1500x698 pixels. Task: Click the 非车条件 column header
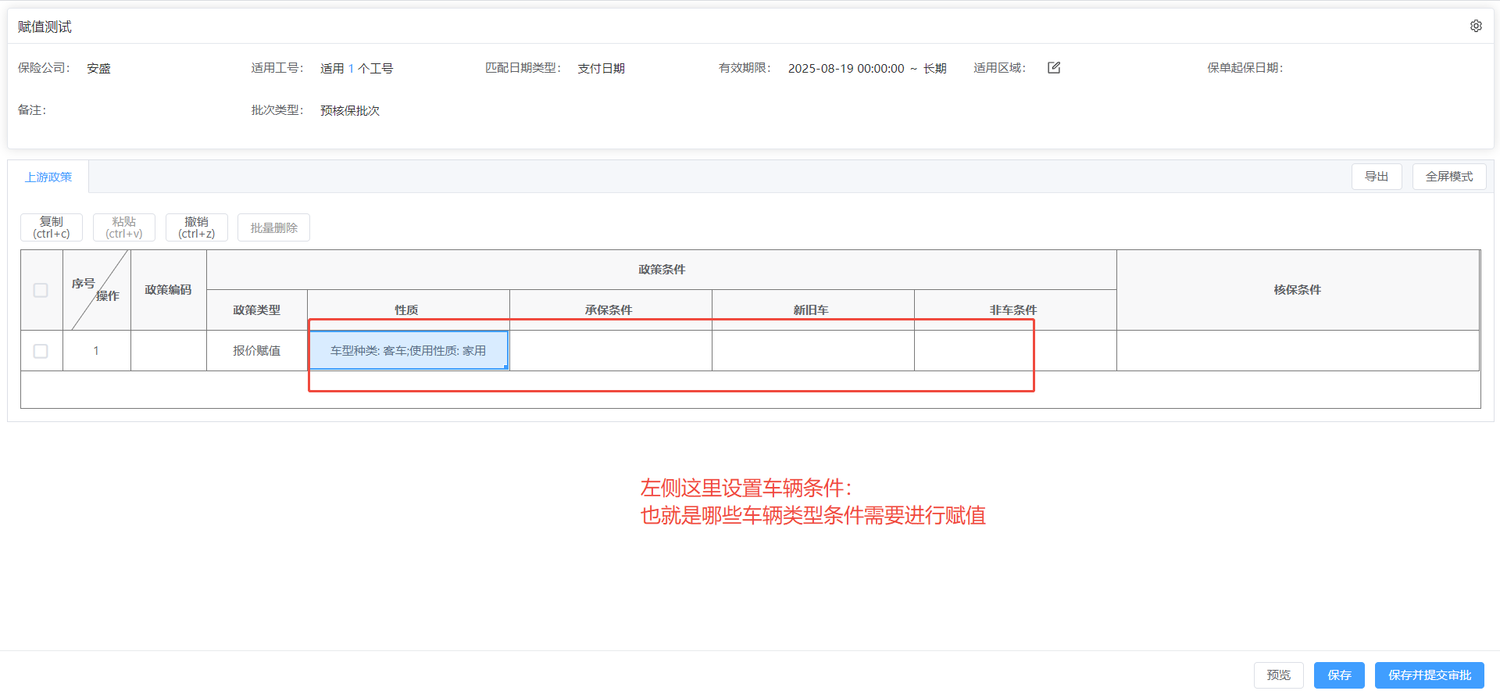1015,310
